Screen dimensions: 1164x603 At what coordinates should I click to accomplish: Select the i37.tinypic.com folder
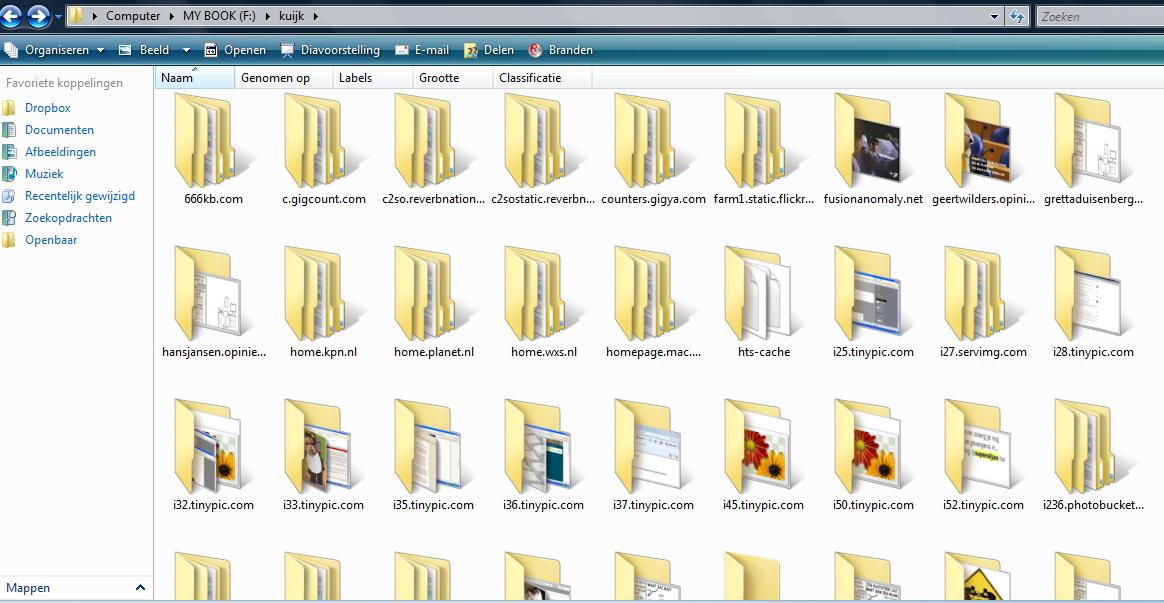click(653, 454)
